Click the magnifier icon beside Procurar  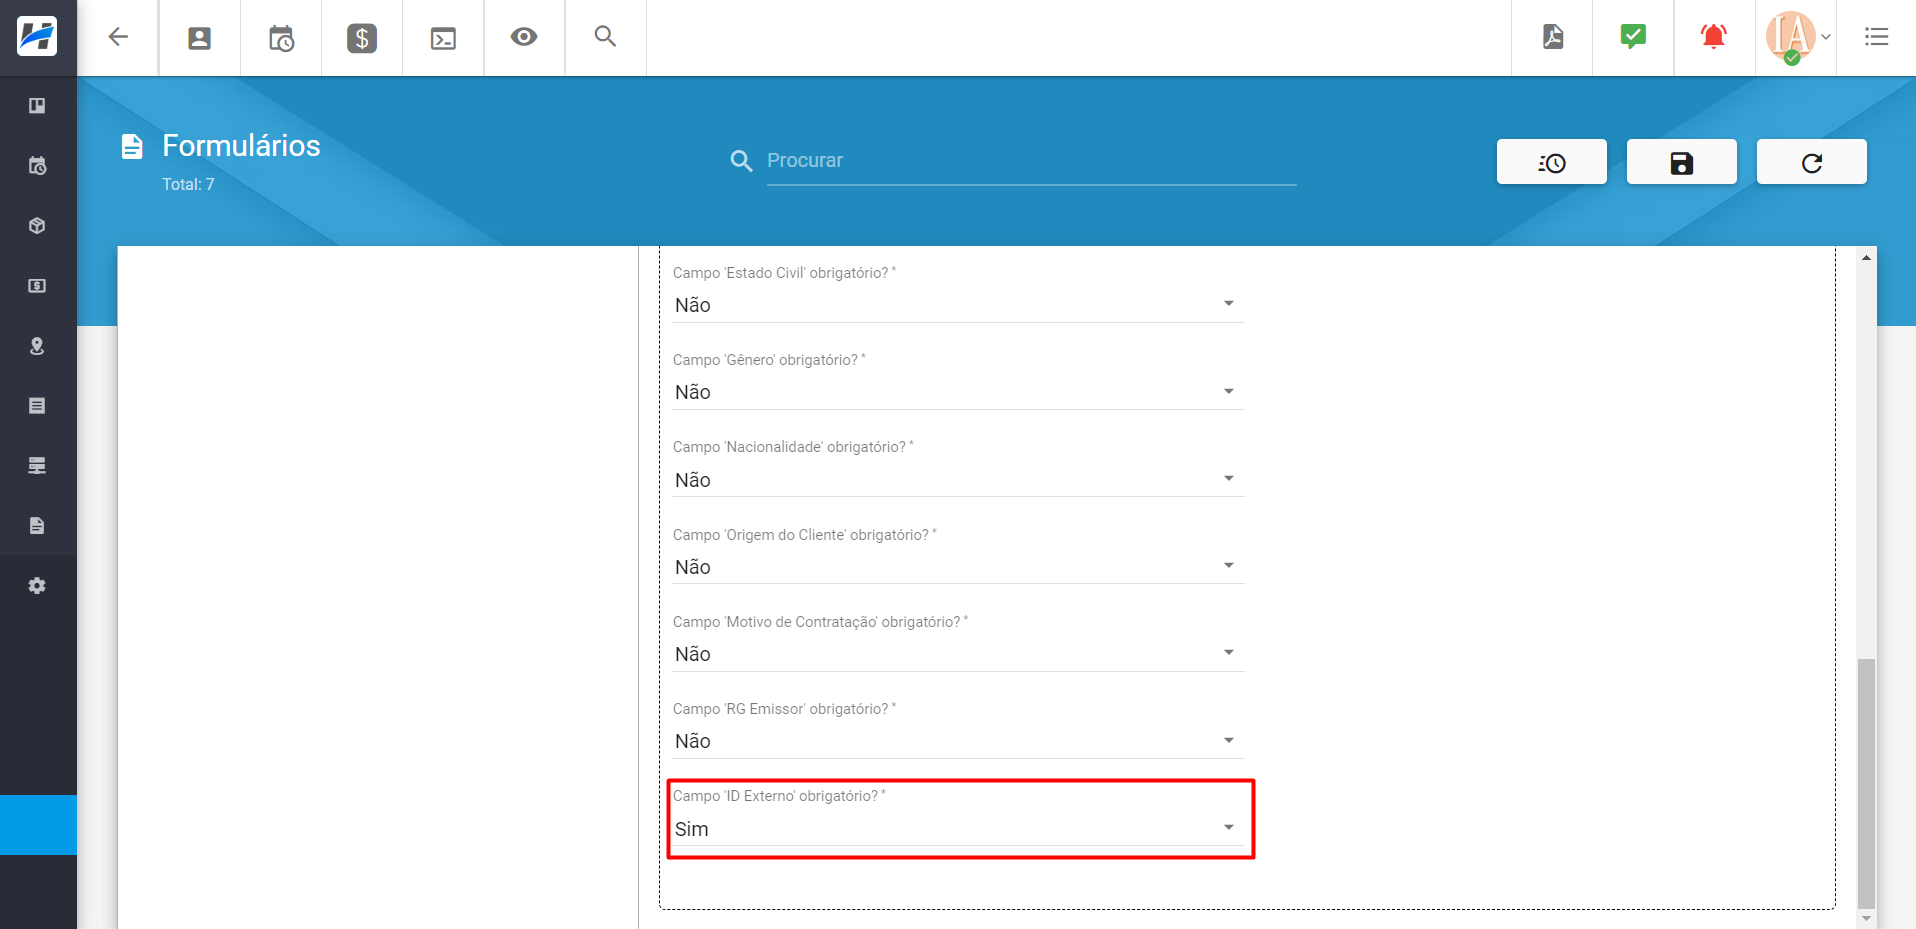pos(741,161)
